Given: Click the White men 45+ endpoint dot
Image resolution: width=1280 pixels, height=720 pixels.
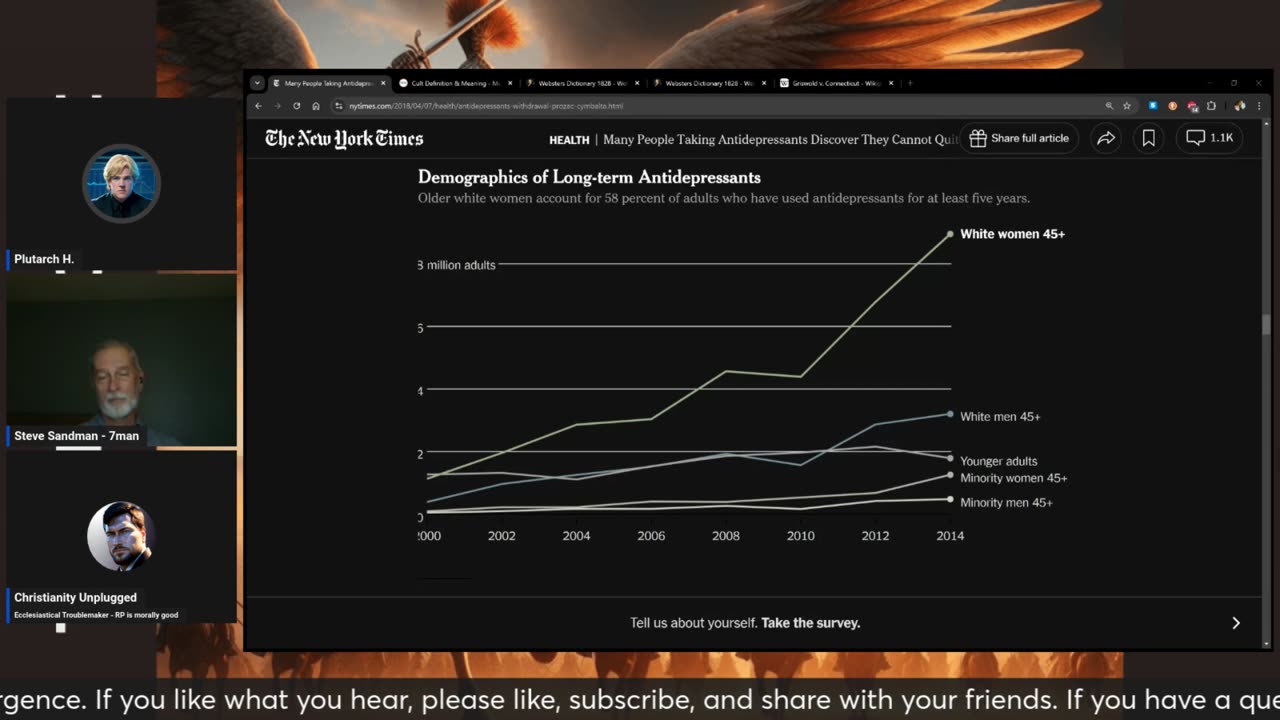Looking at the screenshot, I should coord(950,414).
